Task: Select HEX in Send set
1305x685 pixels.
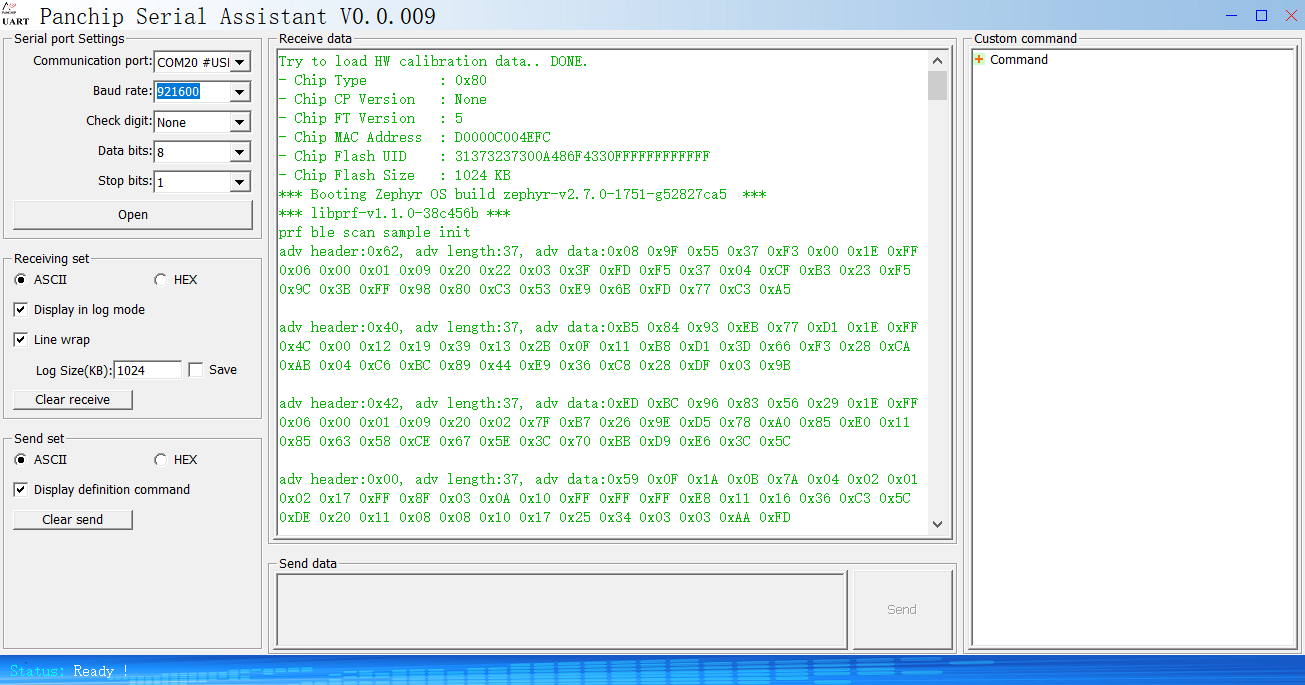Action: click(176, 460)
